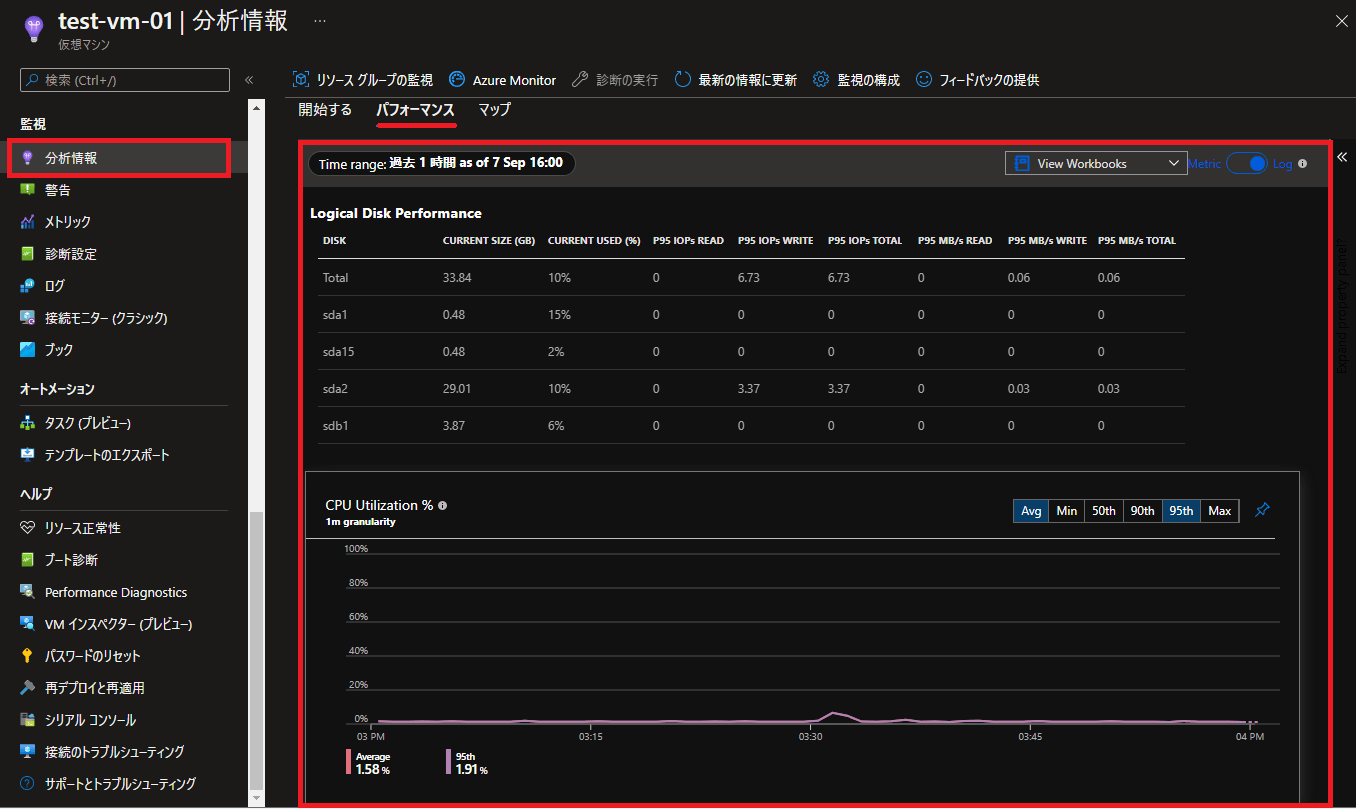This screenshot has height=809, width=1356.
Task: Switch to the マップ tab
Action: [x=494, y=110]
